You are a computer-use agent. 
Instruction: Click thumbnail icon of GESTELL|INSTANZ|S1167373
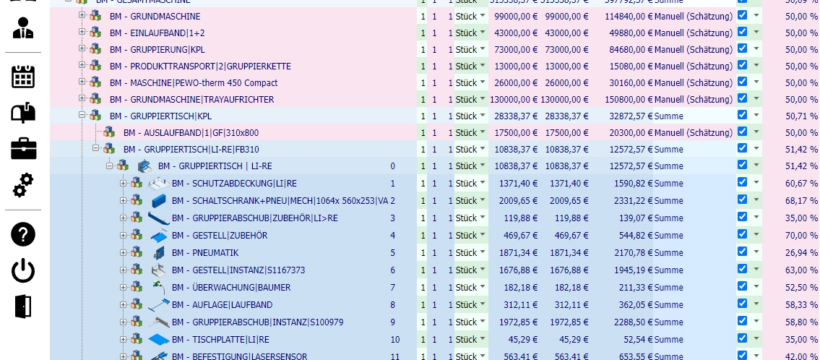point(158,270)
